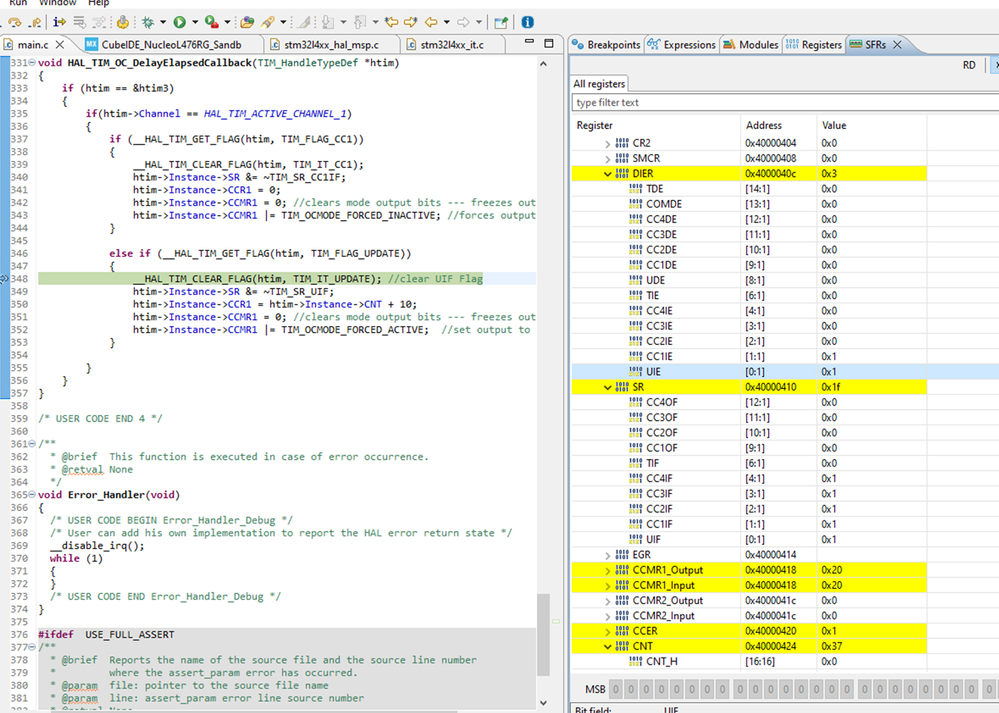The image size is (999, 713).
Task: Click the Back navigation arrow icon
Action: point(432,22)
